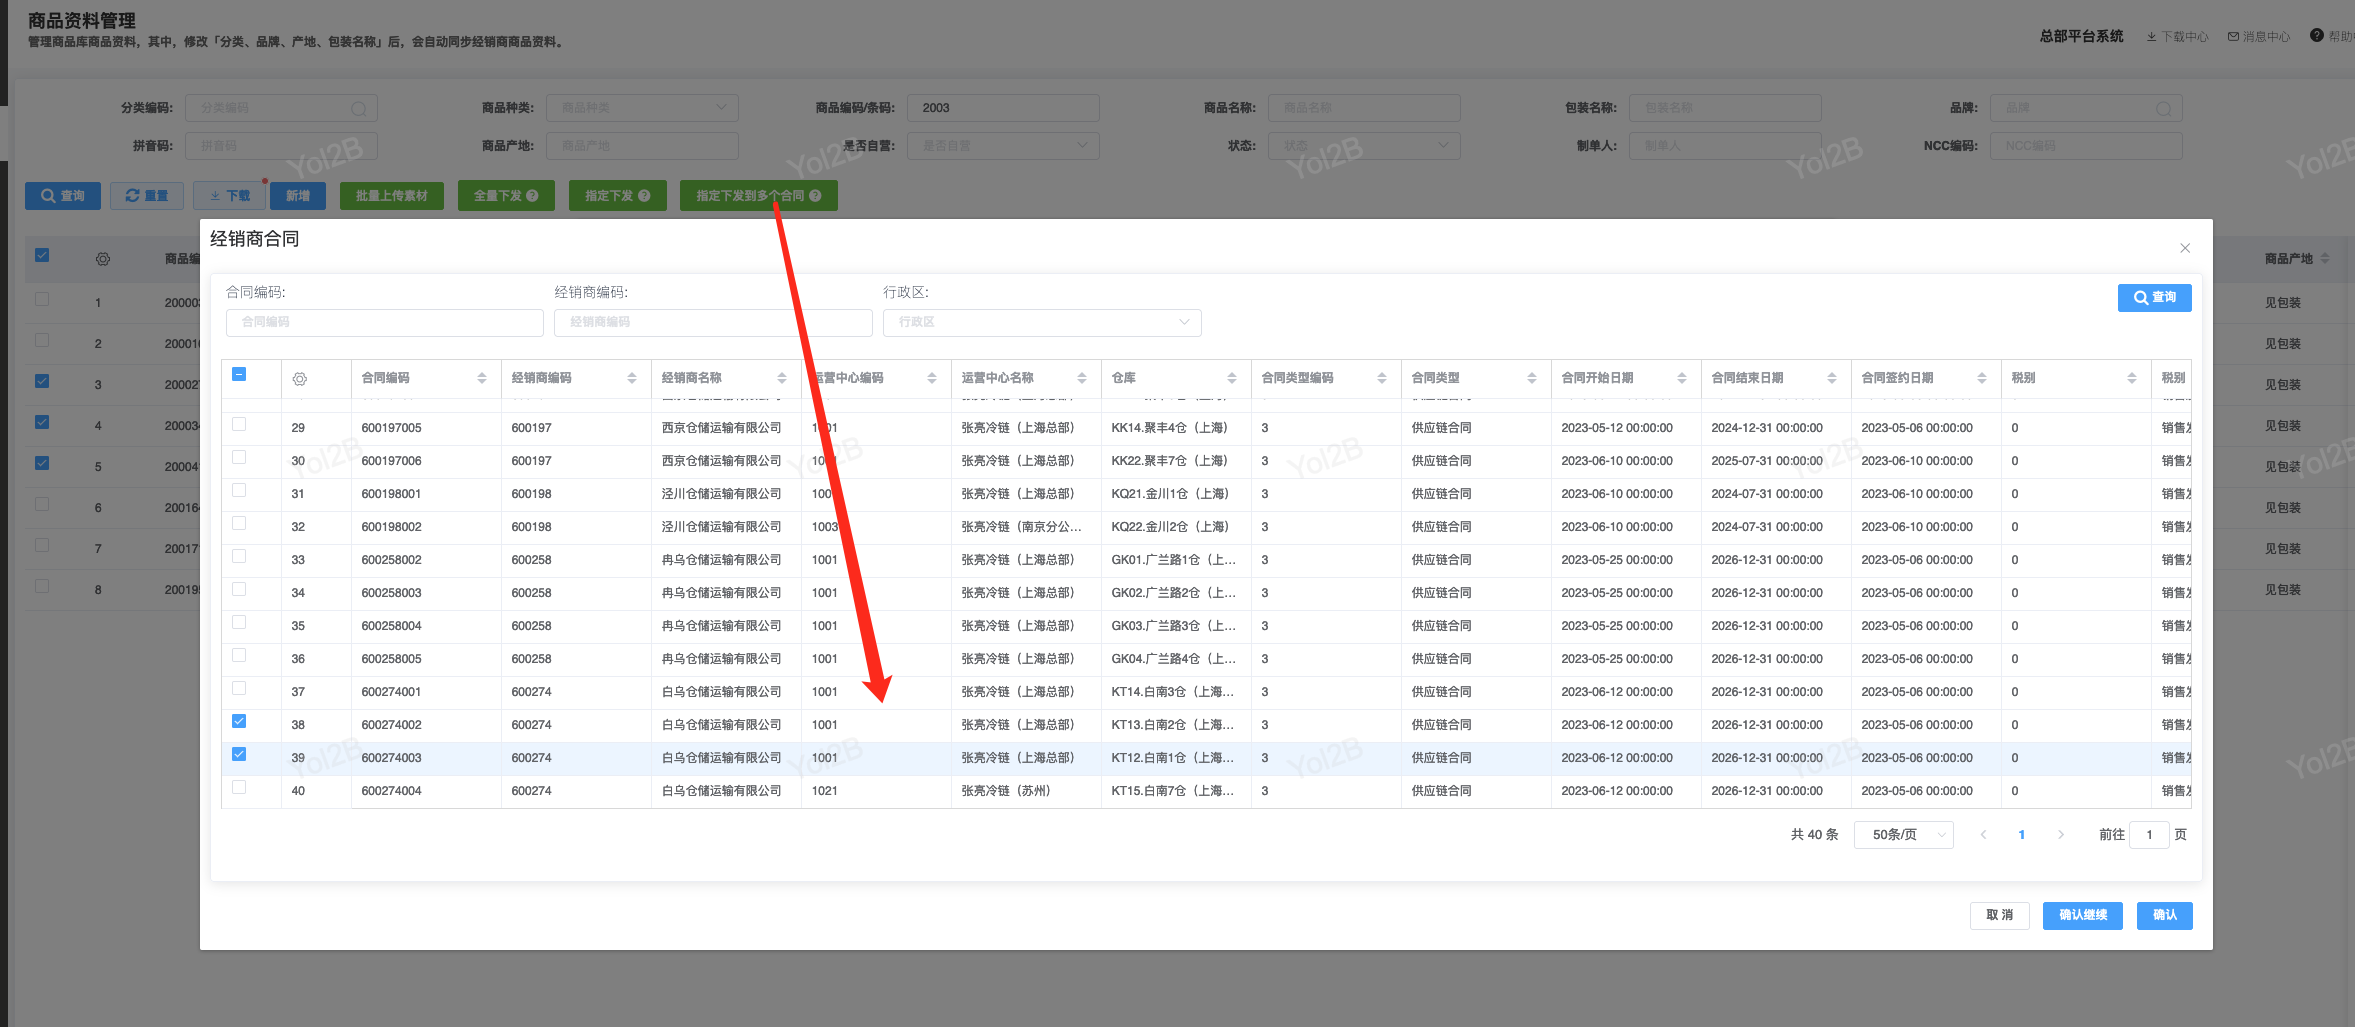Click the 确认继续 button
The height and width of the screenshot is (1027, 2355).
(2083, 915)
